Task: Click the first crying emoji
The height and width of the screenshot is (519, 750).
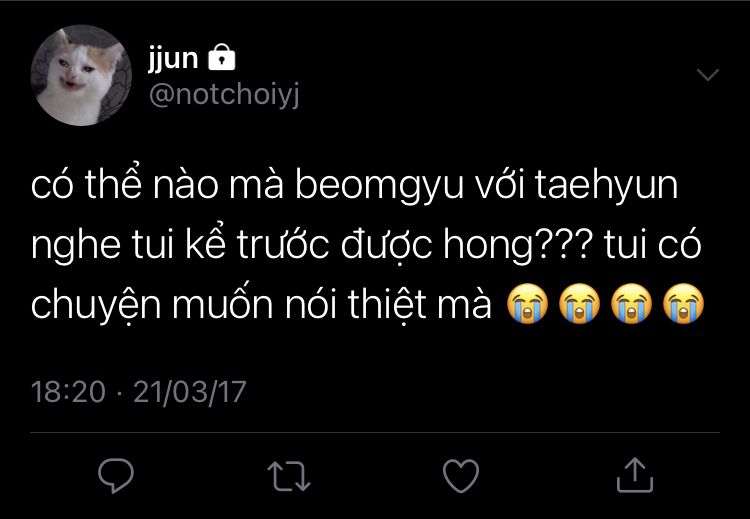Action: (528, 303)
